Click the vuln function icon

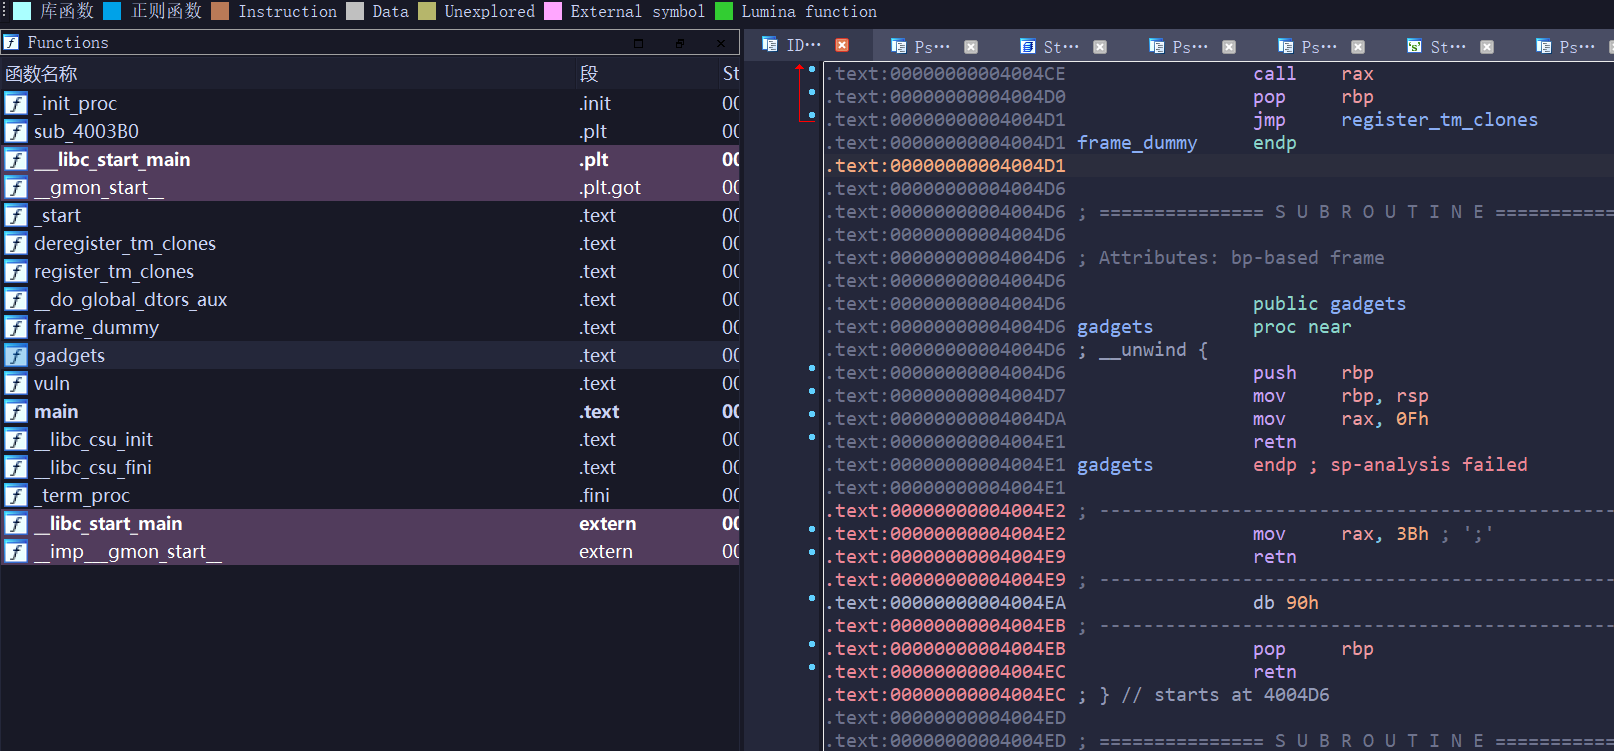(x=16, y=383)
